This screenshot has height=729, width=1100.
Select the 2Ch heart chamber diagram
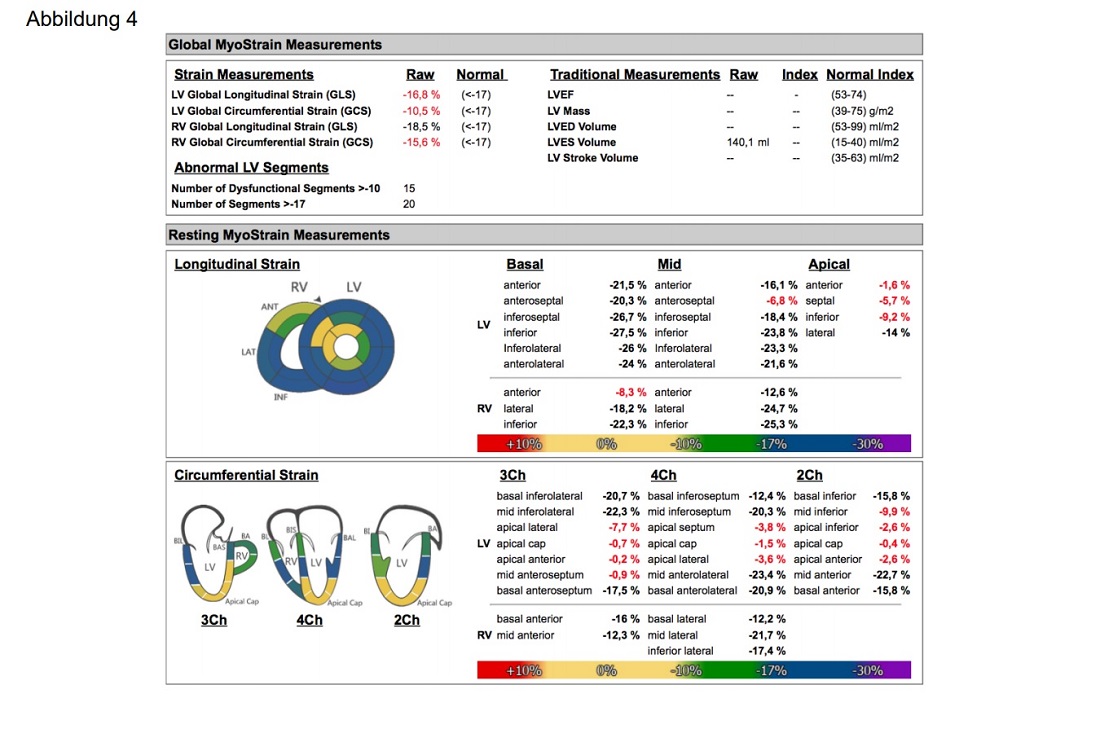tap(406, 555)
